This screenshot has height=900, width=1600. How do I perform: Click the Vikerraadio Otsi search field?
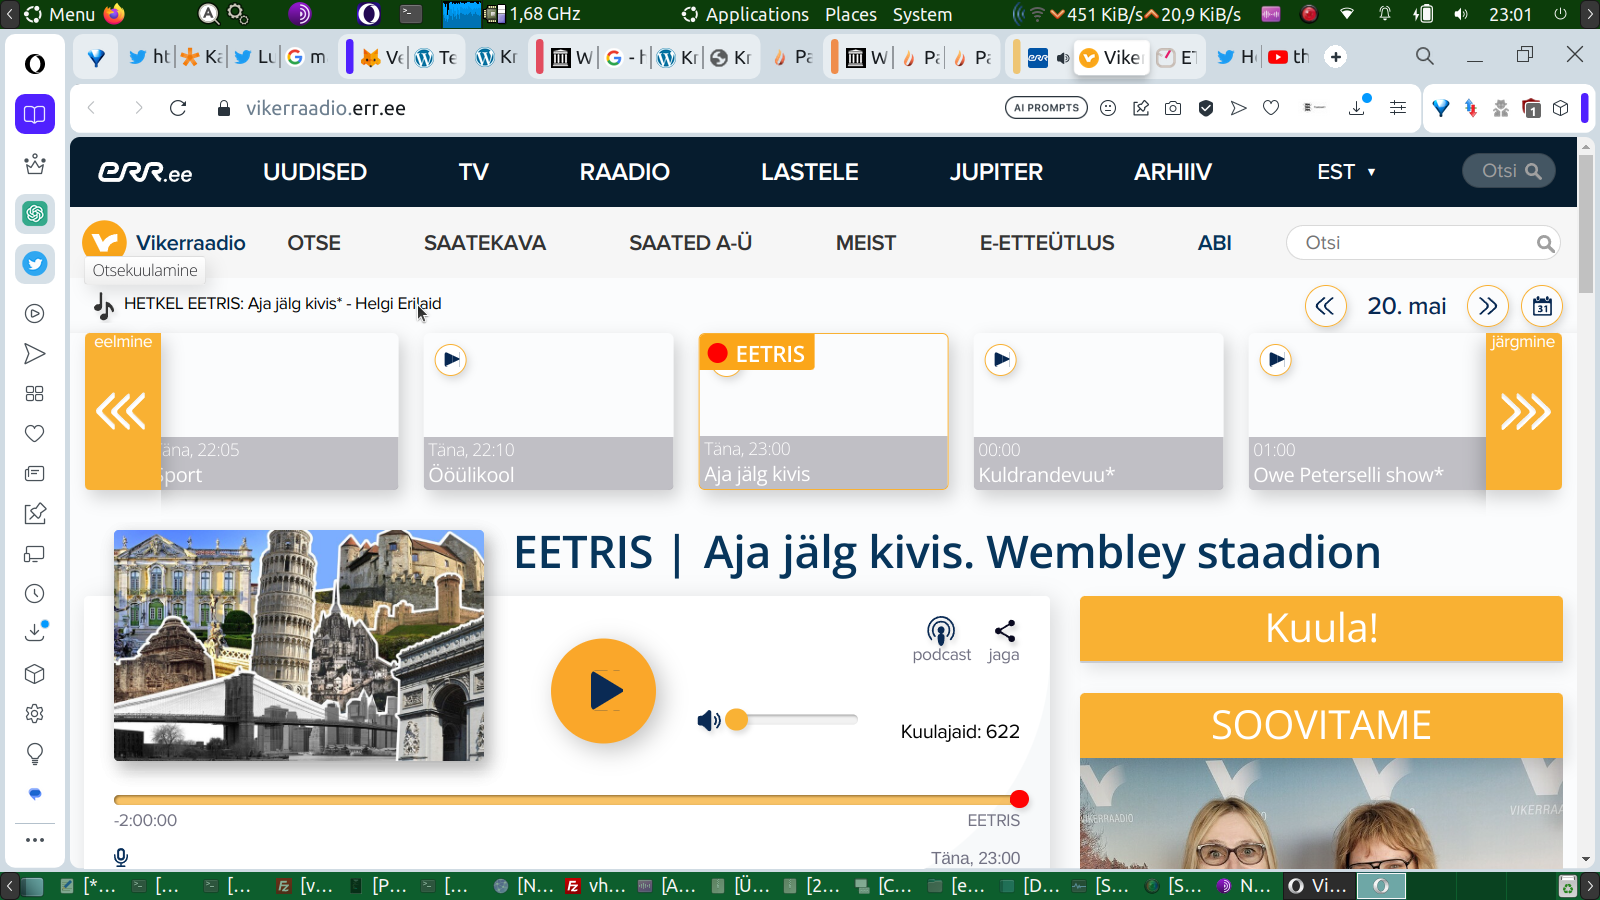pyautogui.click(x=1410, y=243)
